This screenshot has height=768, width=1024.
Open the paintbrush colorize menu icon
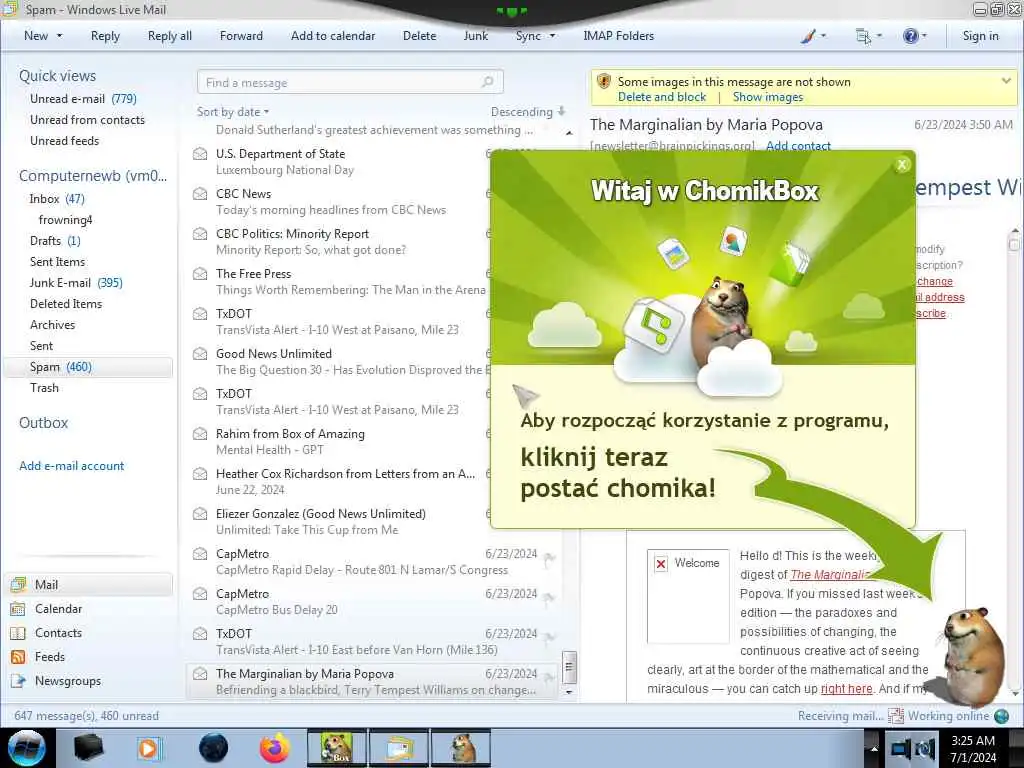coord(808,37)
